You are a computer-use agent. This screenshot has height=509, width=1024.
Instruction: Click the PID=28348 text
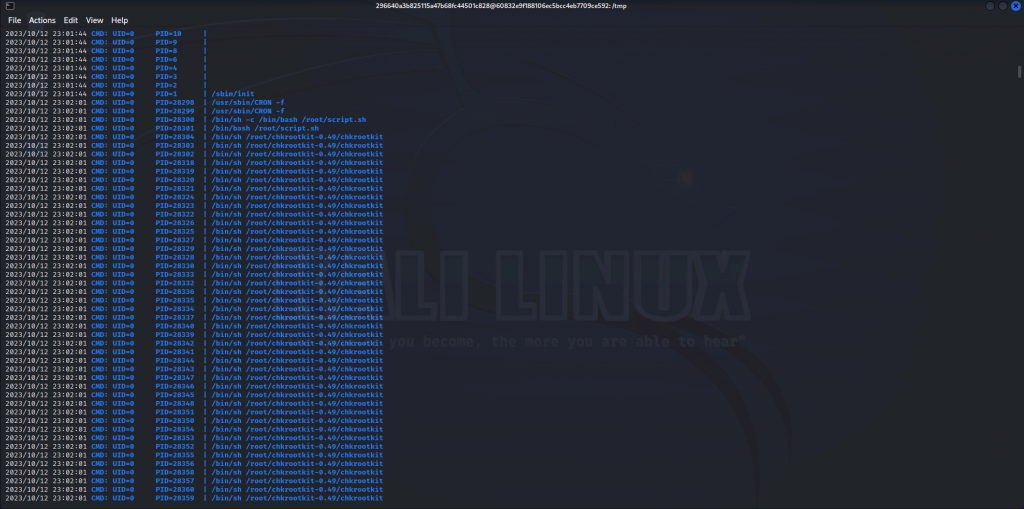(175, 403)
